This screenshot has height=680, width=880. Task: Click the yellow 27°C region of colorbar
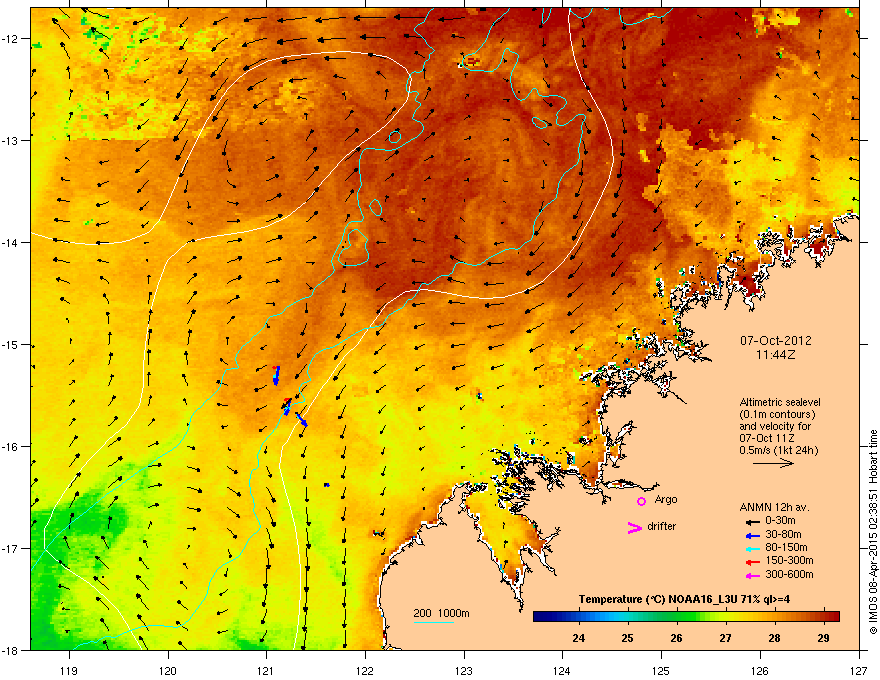click(726, 616)
